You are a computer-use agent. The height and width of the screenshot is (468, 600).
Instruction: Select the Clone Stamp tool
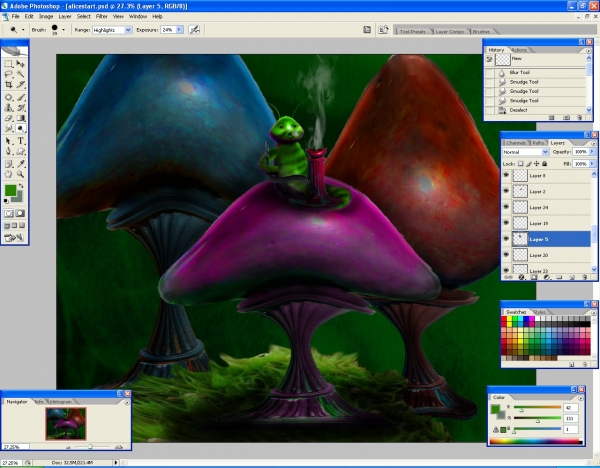click(8, 108)
